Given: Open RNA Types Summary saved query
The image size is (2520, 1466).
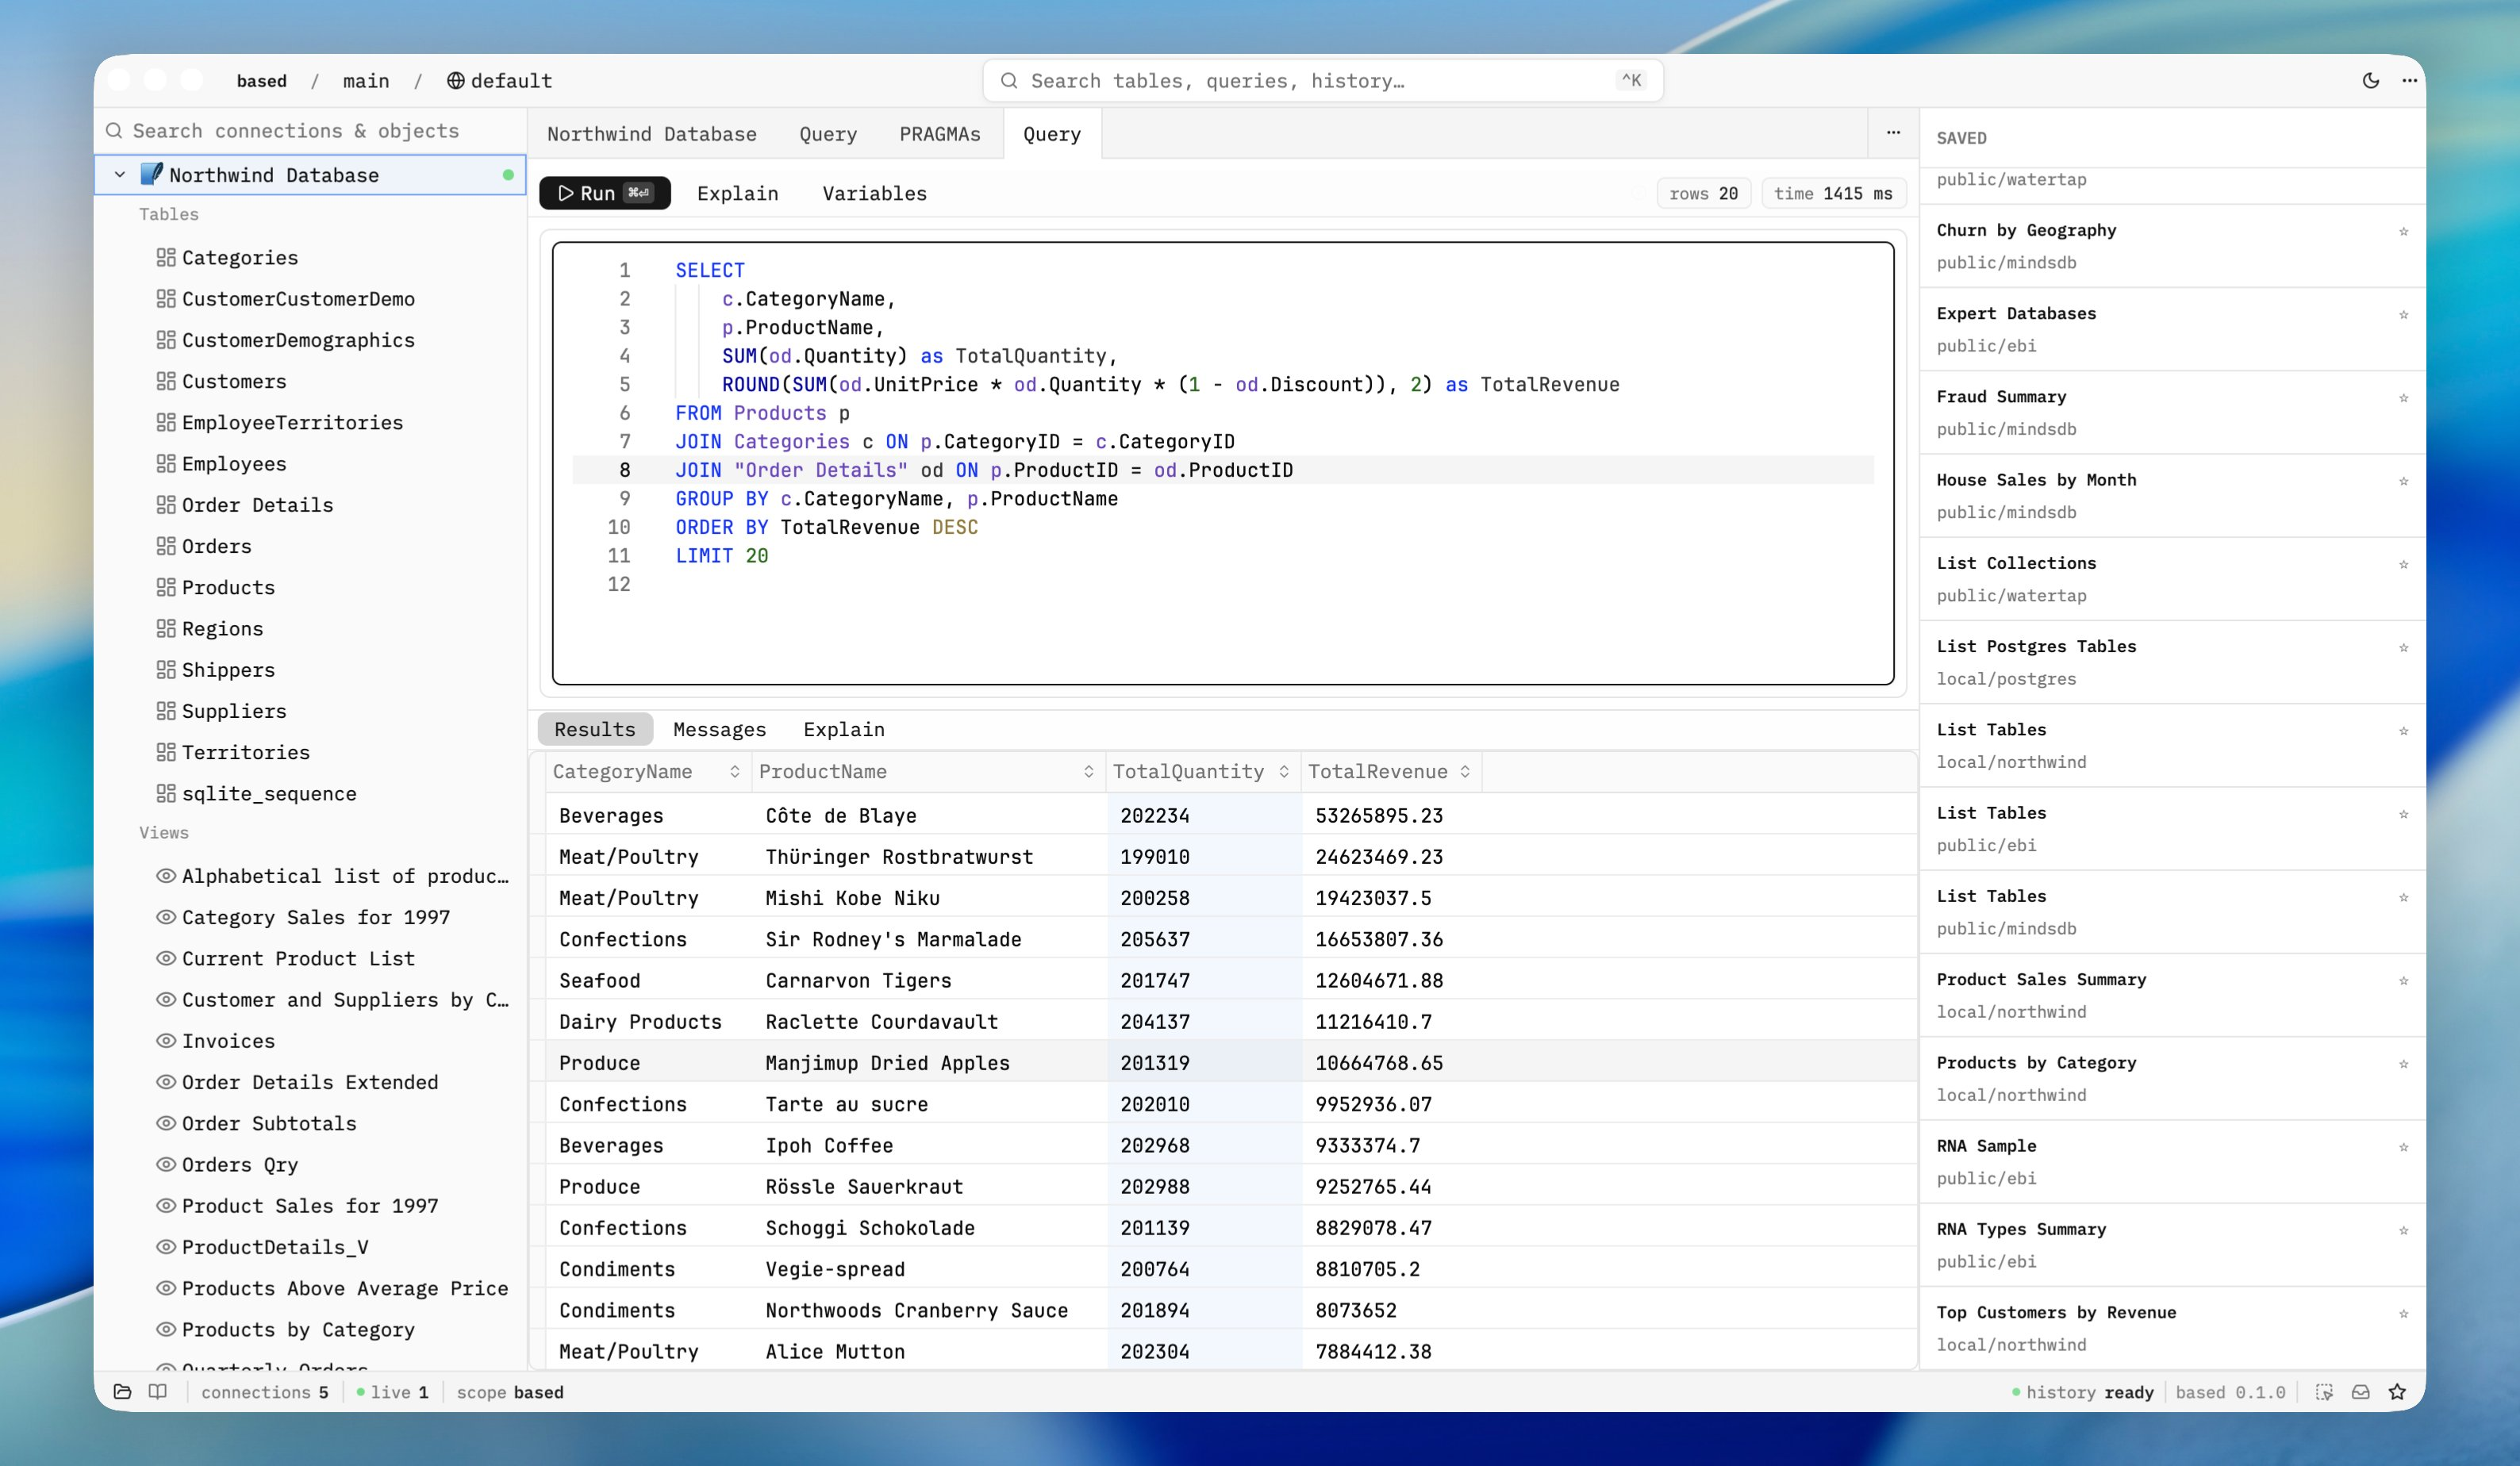Looking at the screenshot, I should [x=2172, y=1245].
